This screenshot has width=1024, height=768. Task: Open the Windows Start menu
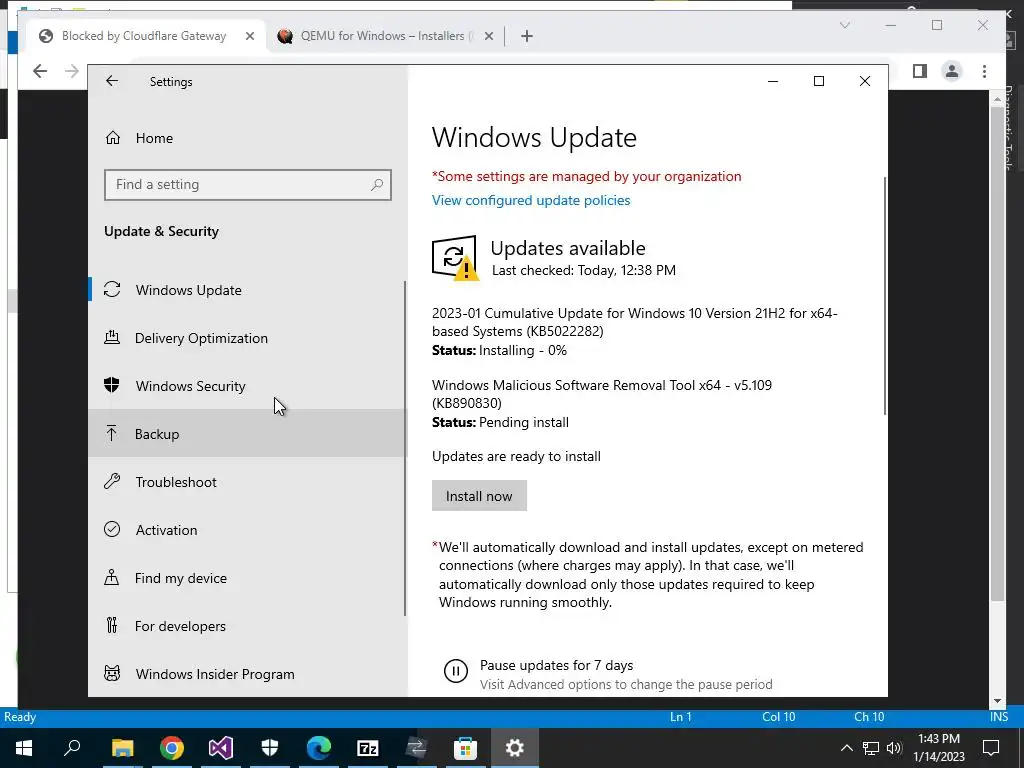pos(24,748)
